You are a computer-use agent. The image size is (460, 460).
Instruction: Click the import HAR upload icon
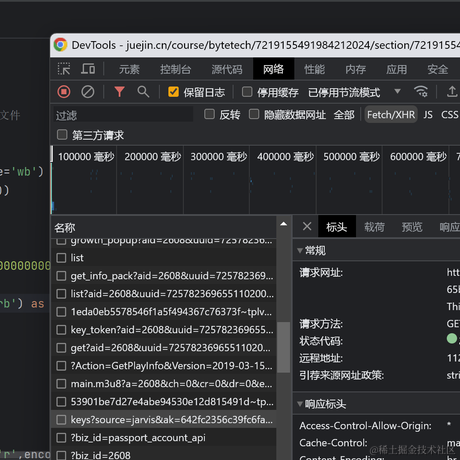(452, 91)
